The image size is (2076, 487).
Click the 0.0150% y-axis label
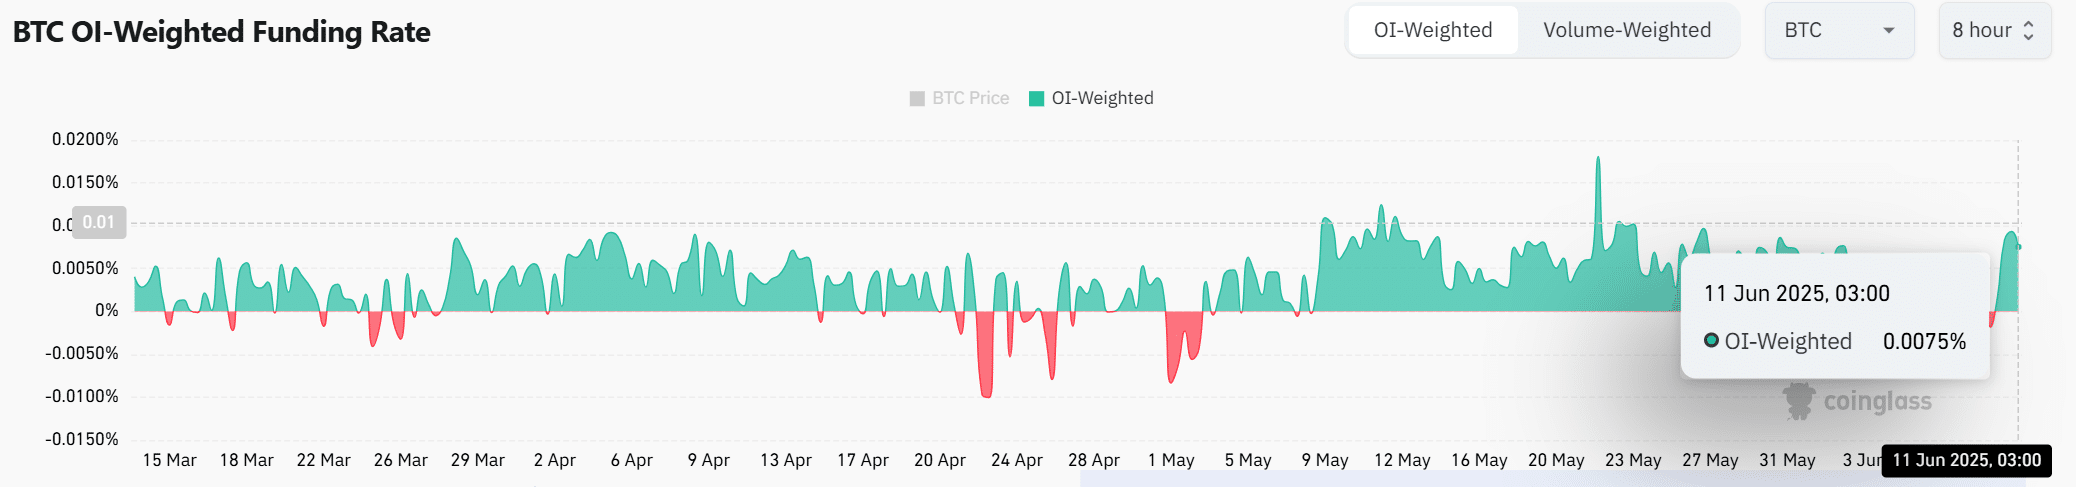point(85,182)
